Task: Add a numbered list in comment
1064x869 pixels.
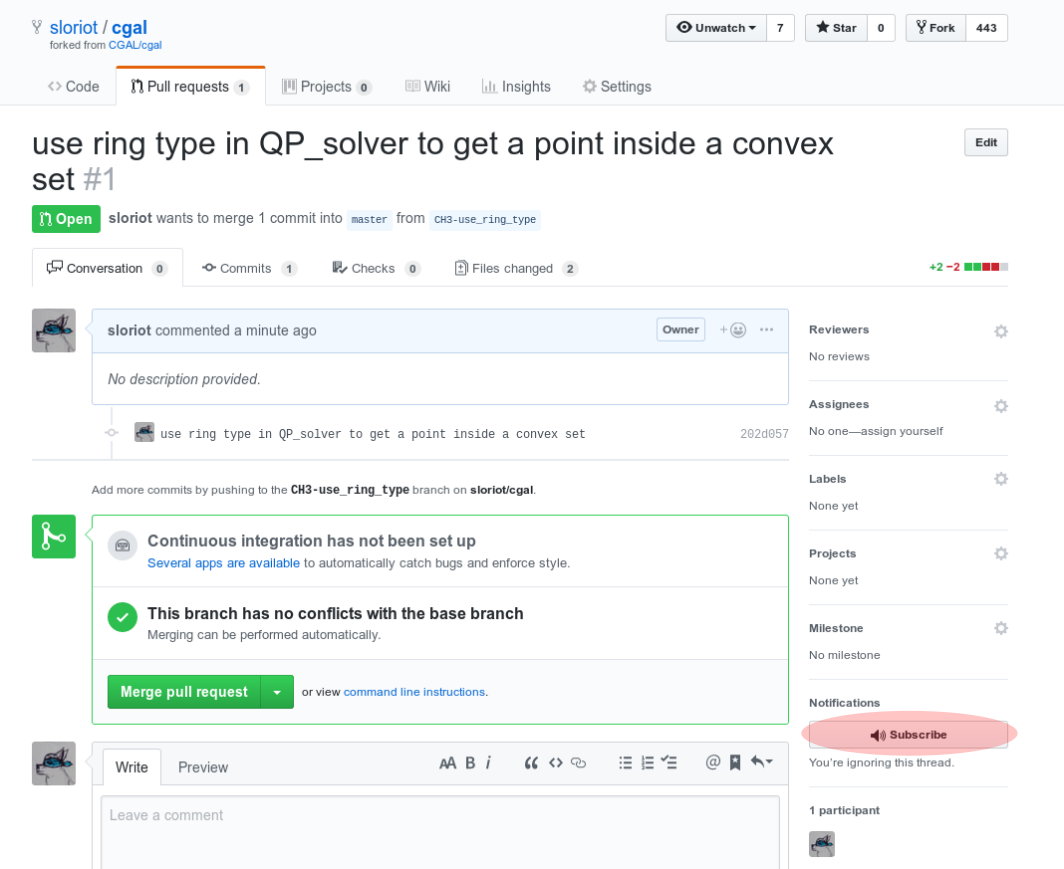Action: tap(647, 763)
